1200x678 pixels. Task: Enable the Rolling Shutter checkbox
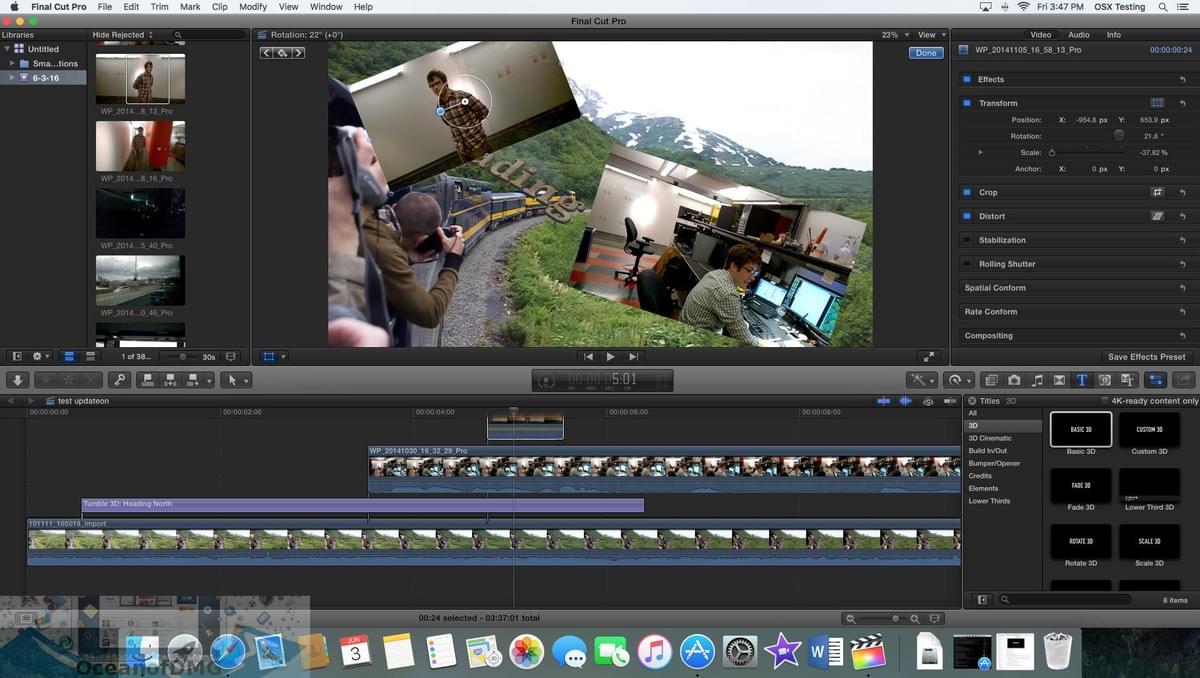click(x=967, y=264)
